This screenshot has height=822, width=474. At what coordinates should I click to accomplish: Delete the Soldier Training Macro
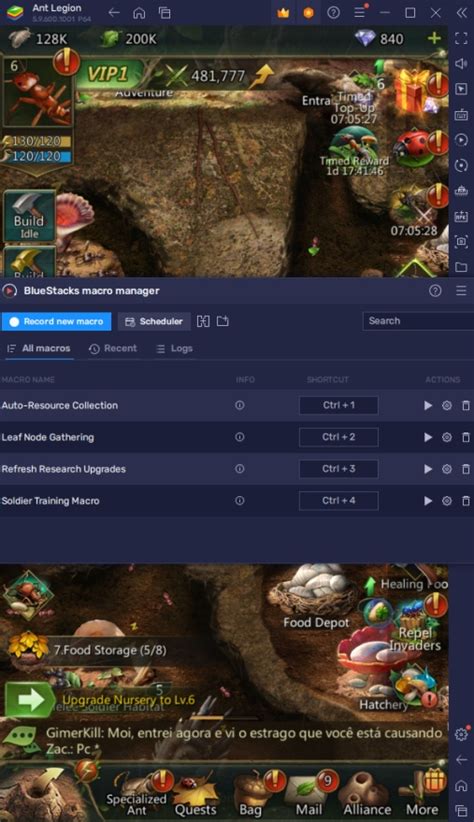tap(466, 501)
